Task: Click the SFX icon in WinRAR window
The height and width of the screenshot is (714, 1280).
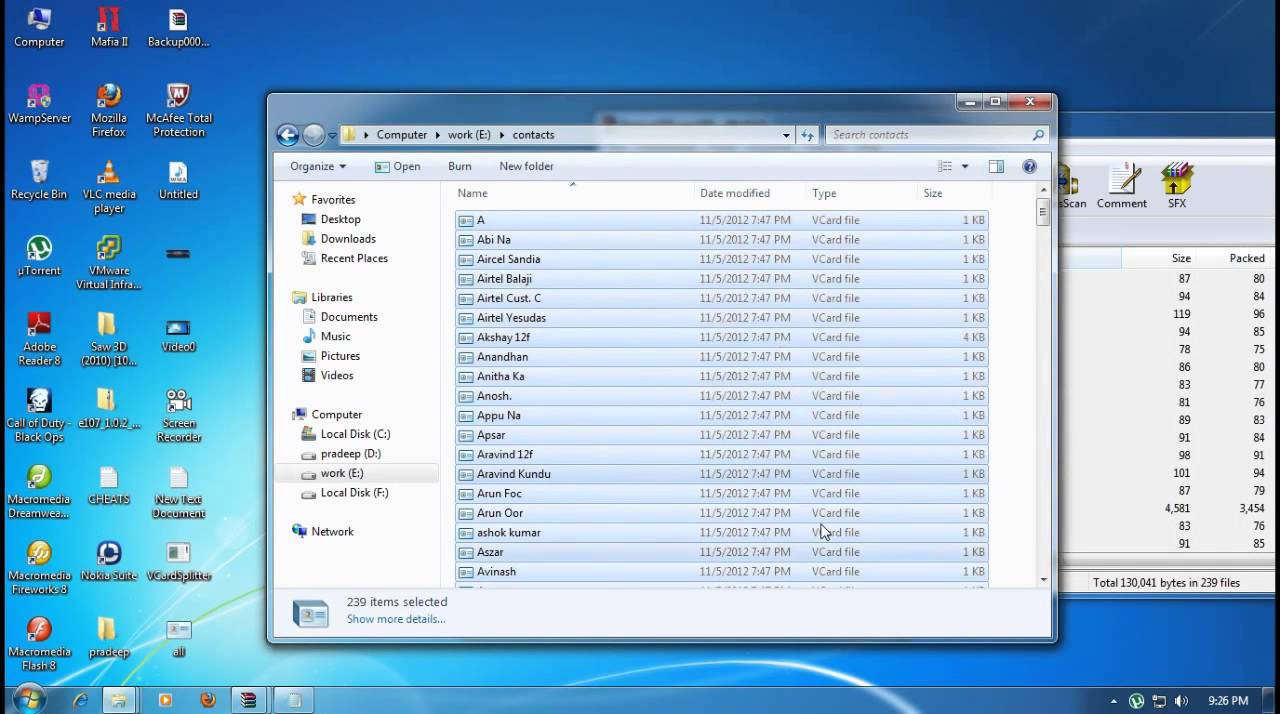Action: click(x=1177, y=186)
